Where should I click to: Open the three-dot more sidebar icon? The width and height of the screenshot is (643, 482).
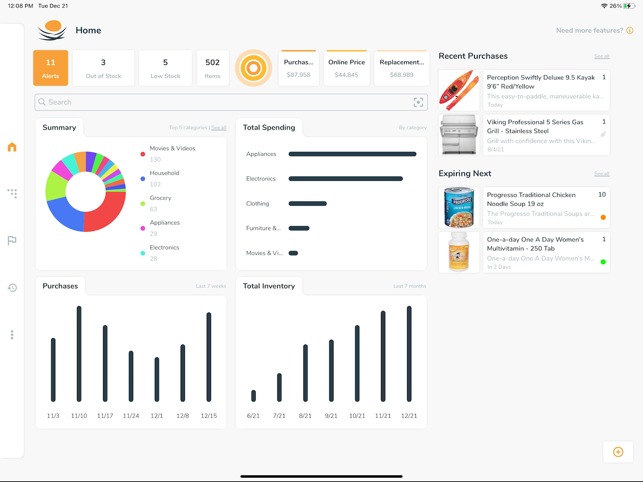pos(12,335)
